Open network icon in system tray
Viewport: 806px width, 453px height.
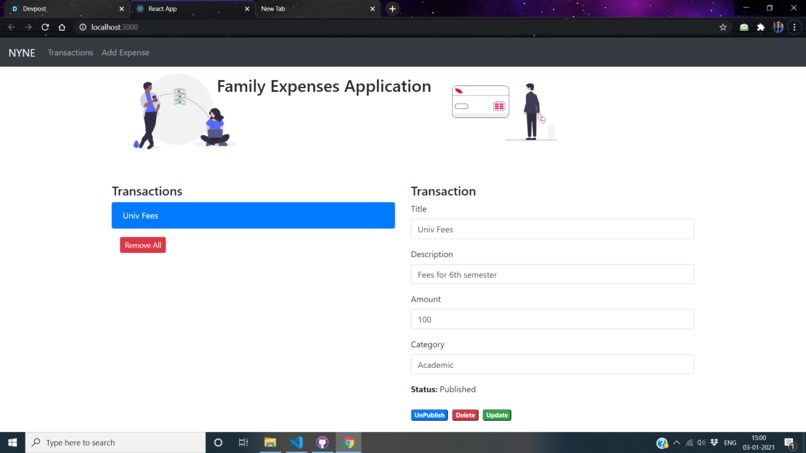point(689,442)
